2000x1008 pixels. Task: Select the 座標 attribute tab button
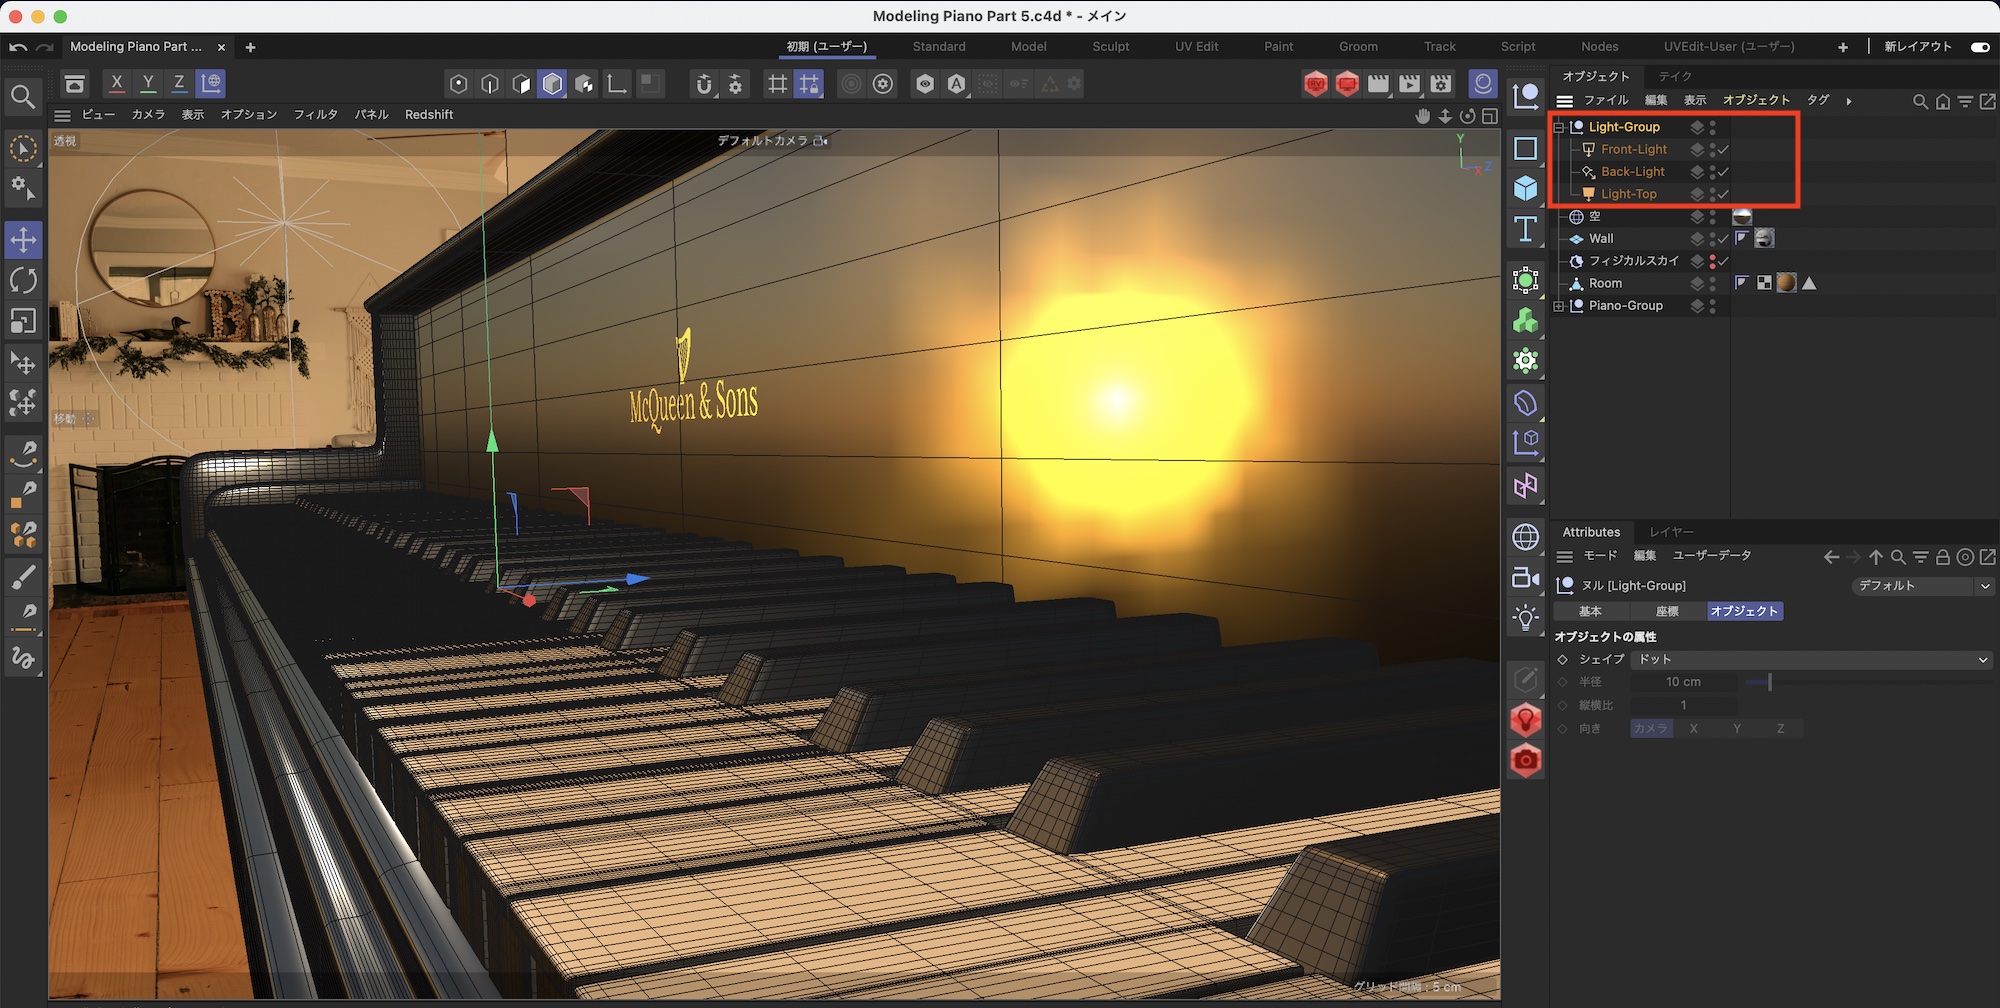[x=1667, y=611]
